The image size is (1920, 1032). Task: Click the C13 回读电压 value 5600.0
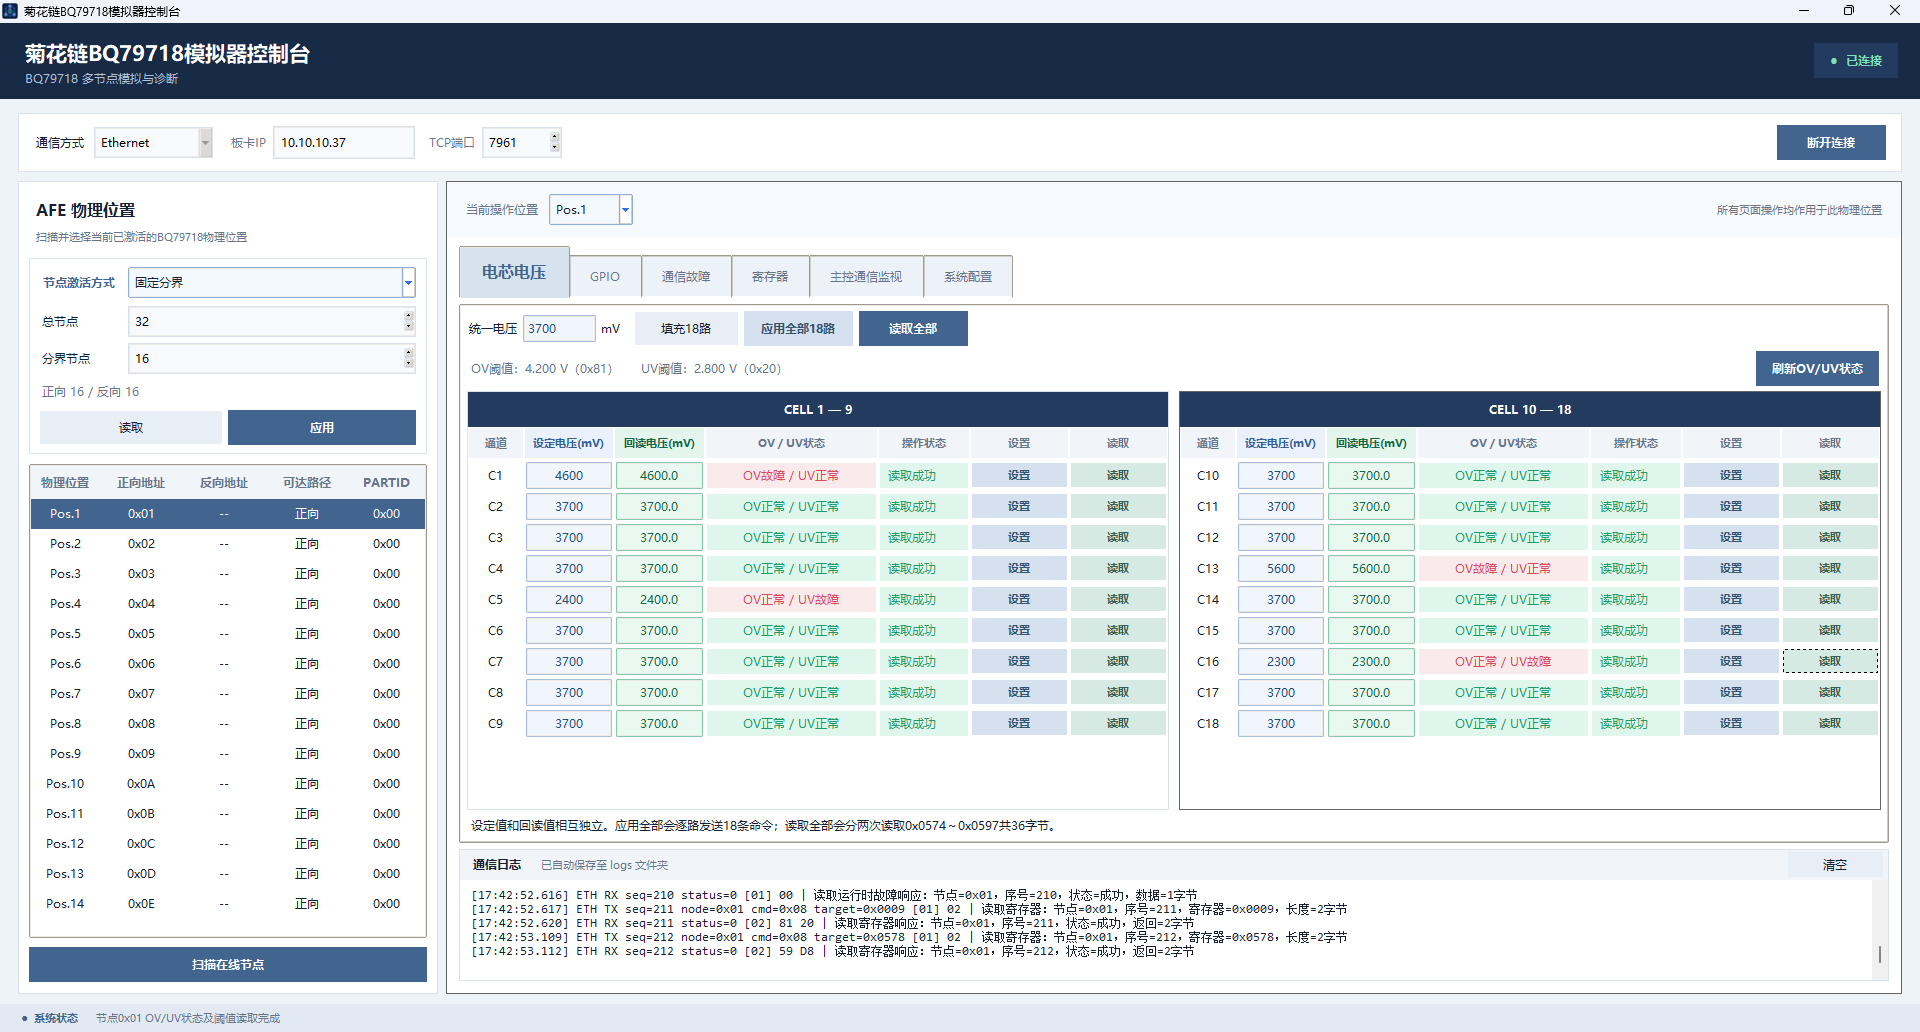pos(1371,569)
